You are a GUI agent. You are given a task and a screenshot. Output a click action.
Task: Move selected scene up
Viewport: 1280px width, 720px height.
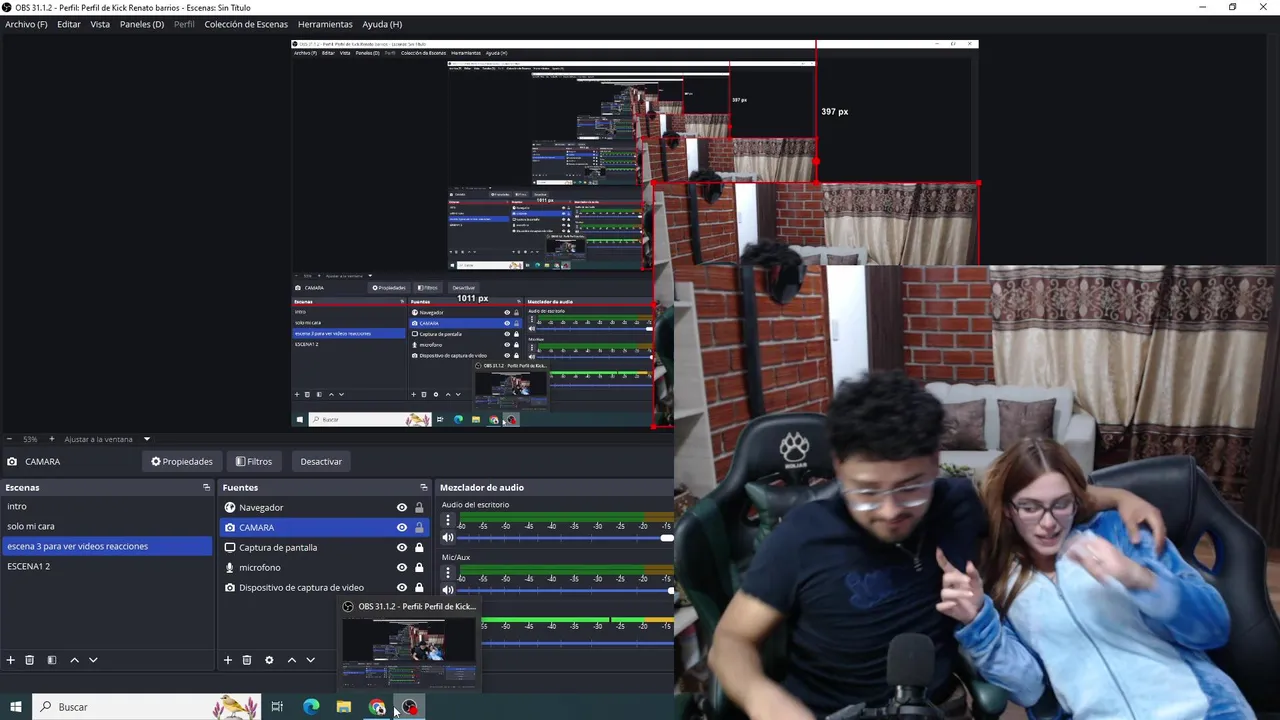(x=74, y=660)
